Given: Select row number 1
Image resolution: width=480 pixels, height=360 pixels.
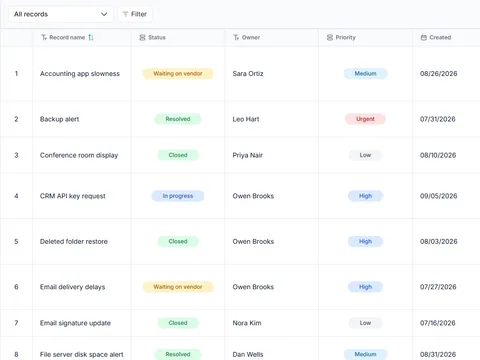Looking at the screenshot, I should point(16,74).
